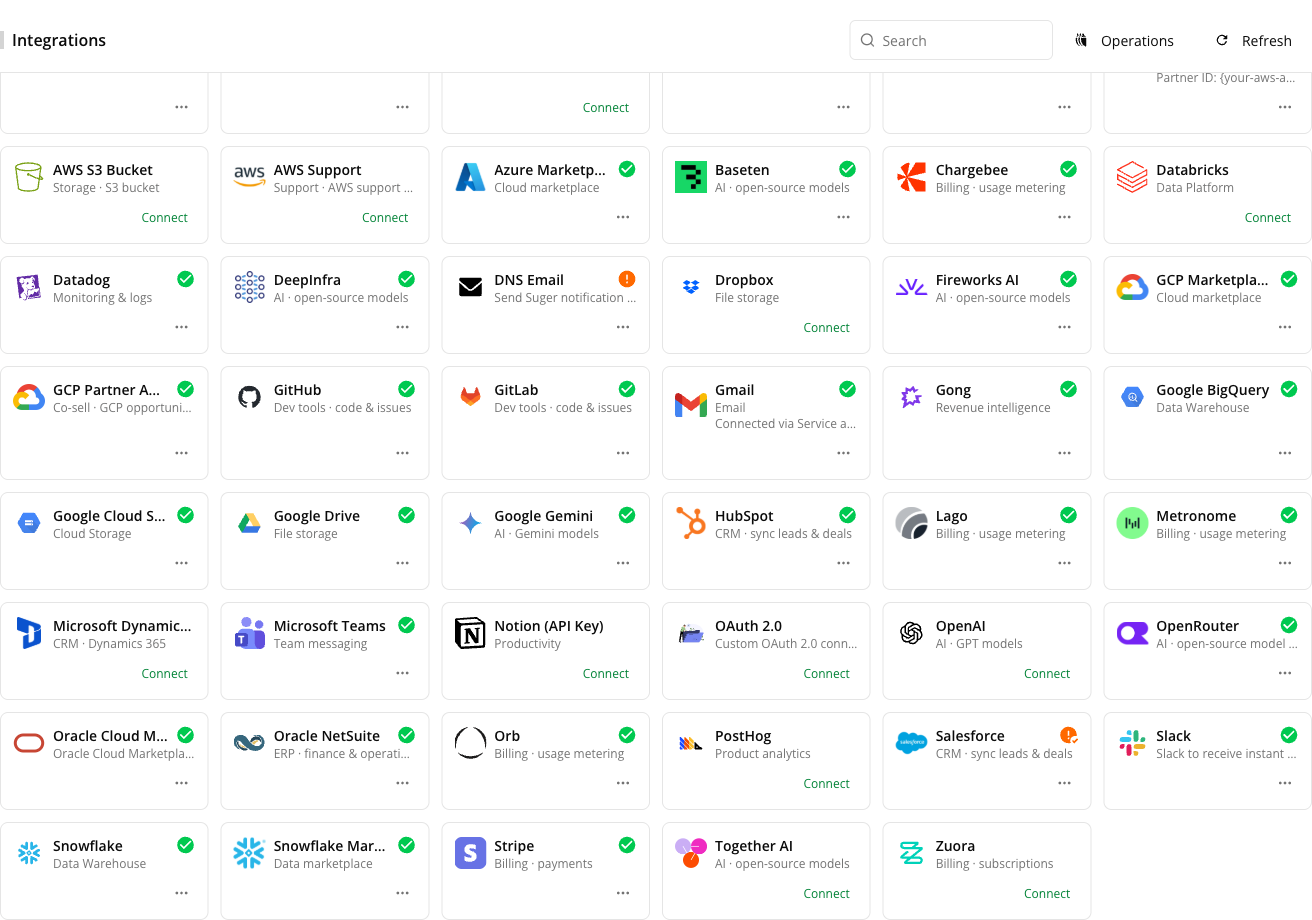This screenshot has height=920, width=1312.
Task: Open the three-dot menu on Stripe card
Action: 623,893
